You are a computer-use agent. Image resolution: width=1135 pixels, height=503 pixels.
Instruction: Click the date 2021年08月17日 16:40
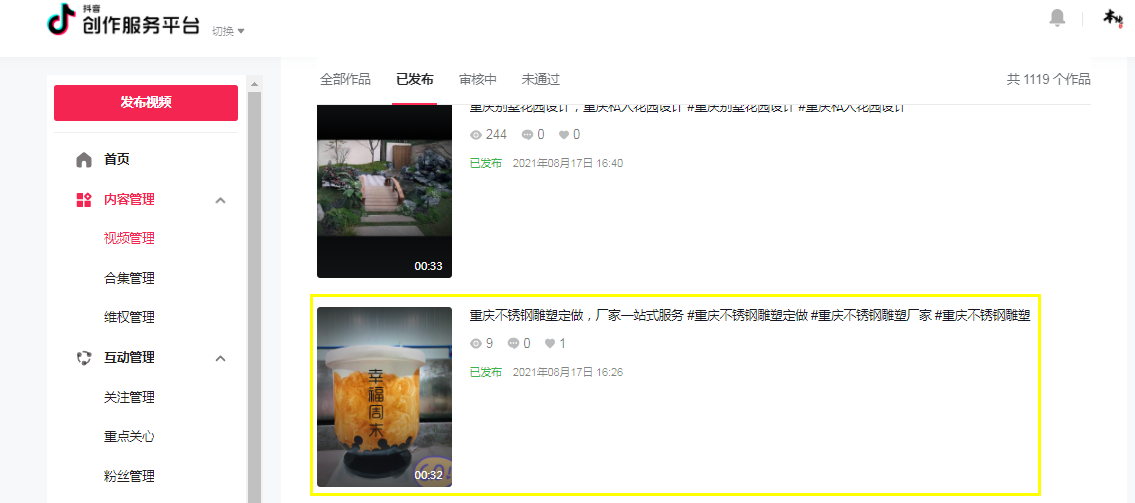coord(568,164)
